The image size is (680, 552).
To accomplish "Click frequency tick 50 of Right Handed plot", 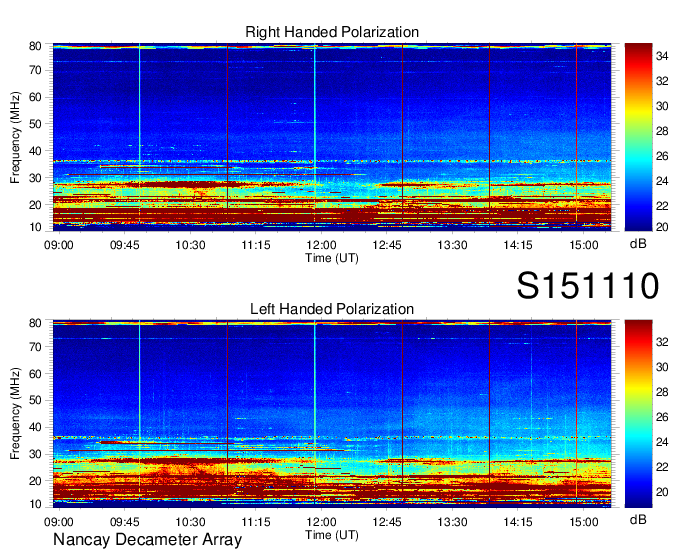I will [x=35, y=124].
